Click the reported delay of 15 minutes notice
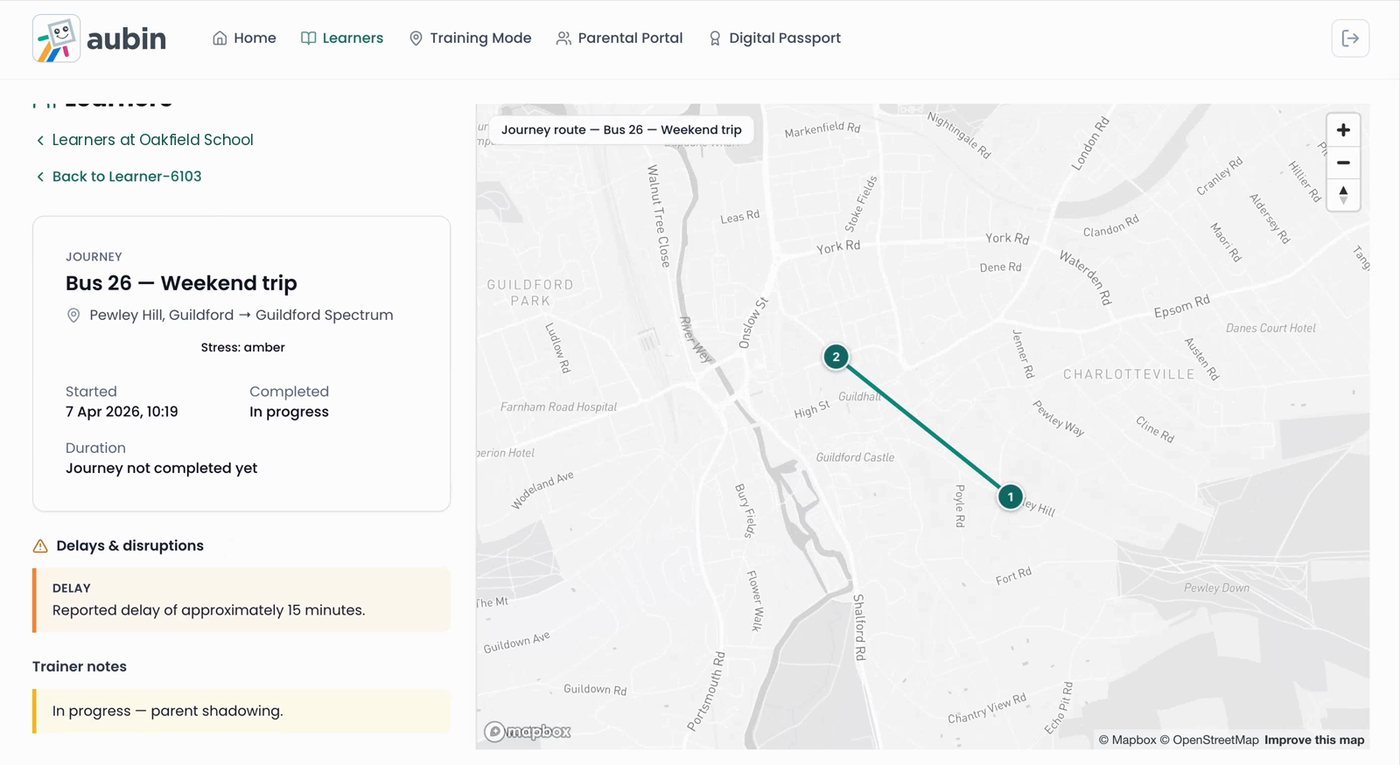1400x765 pixels. (x=241, y=600)
